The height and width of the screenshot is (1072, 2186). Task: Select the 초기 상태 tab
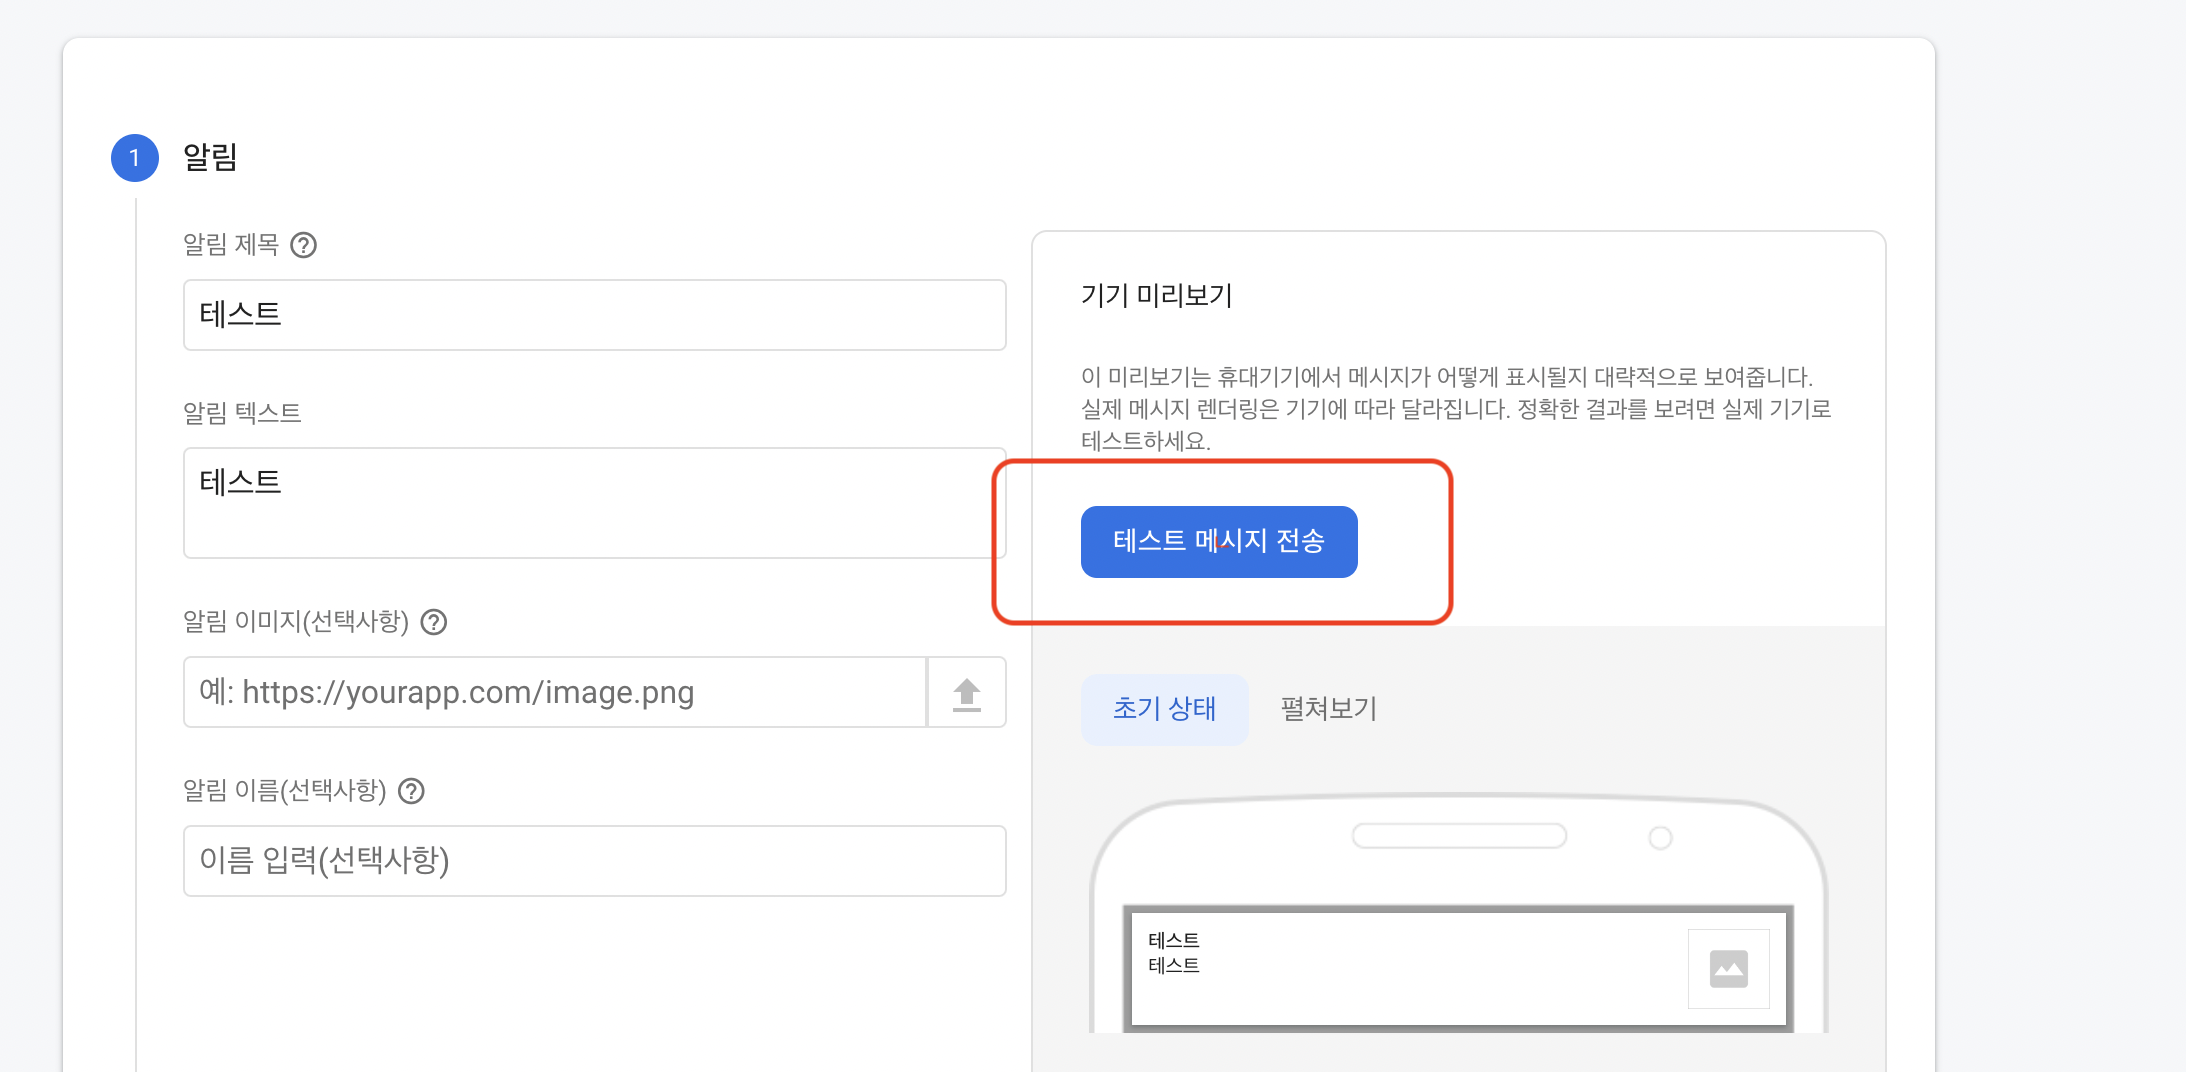click(1164, 709)
